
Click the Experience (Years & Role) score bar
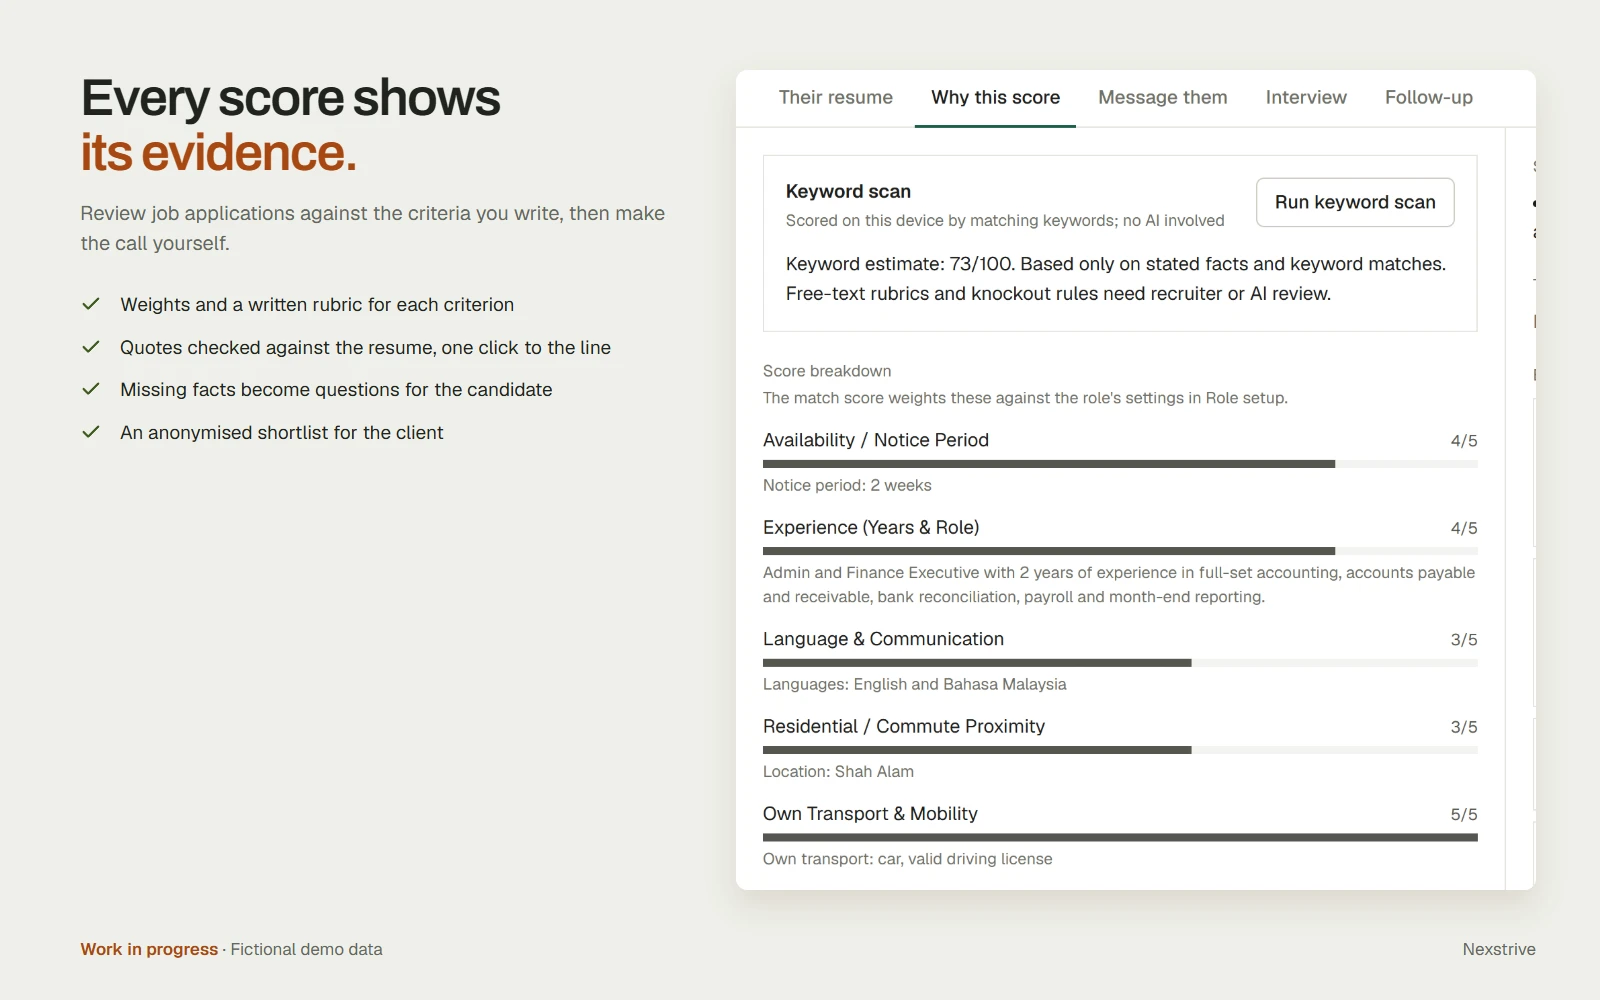pyautogui.click(x=1120, y=551)
